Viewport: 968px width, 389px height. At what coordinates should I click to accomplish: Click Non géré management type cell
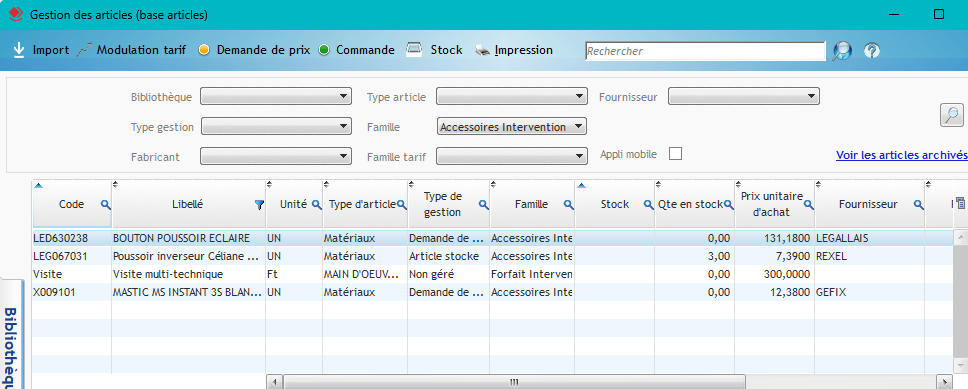coord(449,274)
